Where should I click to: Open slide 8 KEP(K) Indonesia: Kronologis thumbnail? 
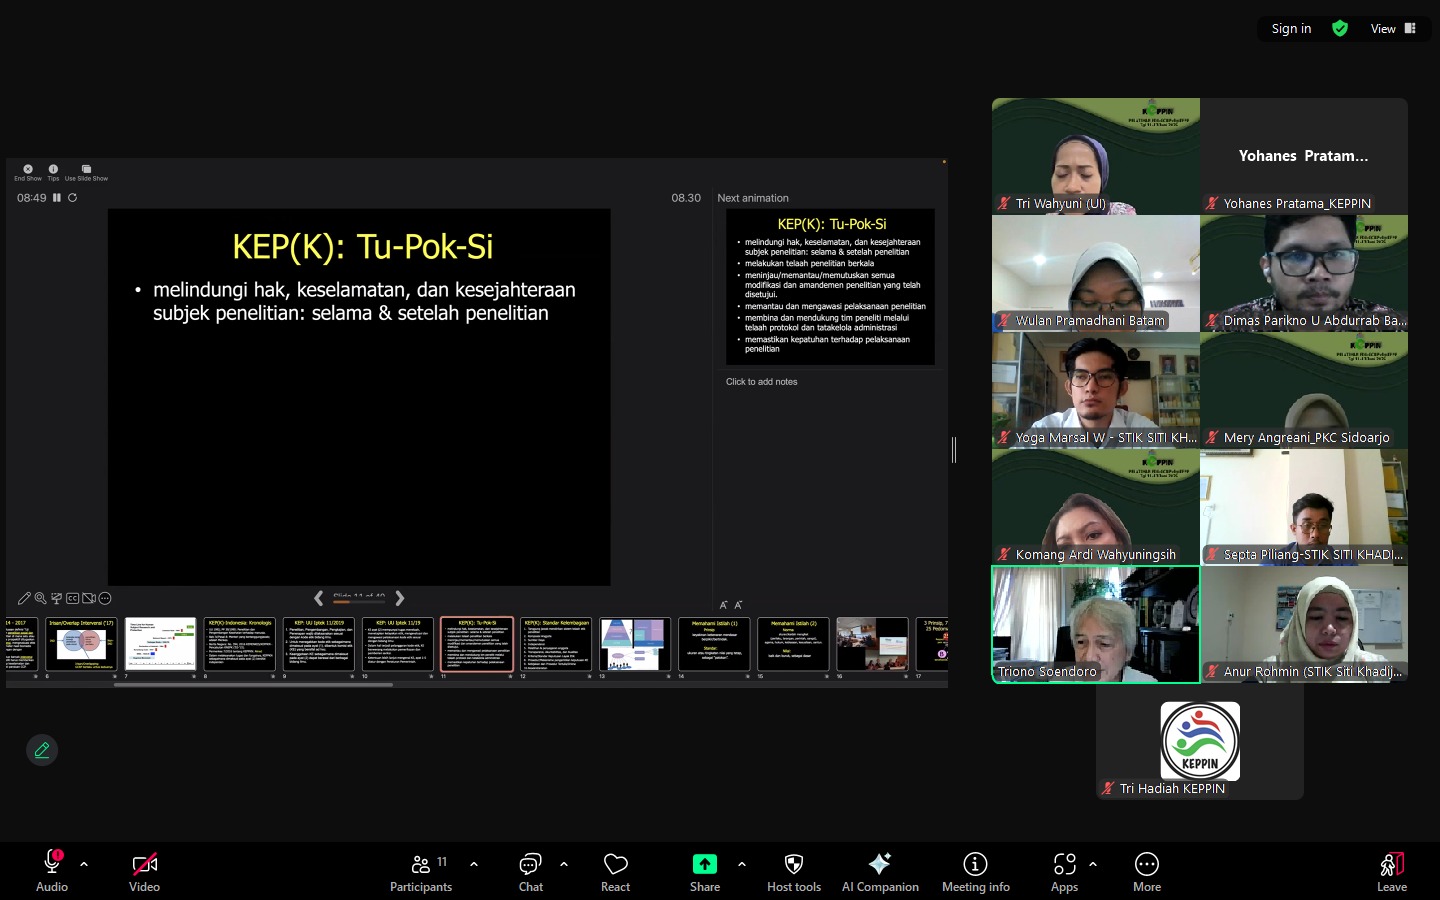point(239,644)
